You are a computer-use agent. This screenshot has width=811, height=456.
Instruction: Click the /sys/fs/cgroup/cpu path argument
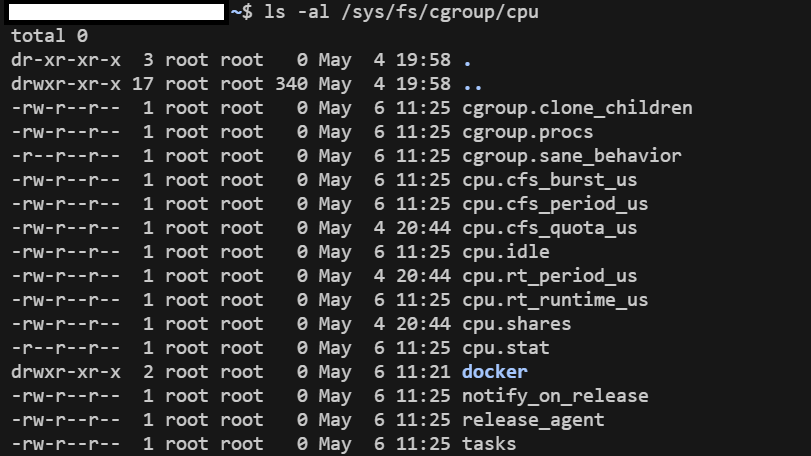pos(440,12)
